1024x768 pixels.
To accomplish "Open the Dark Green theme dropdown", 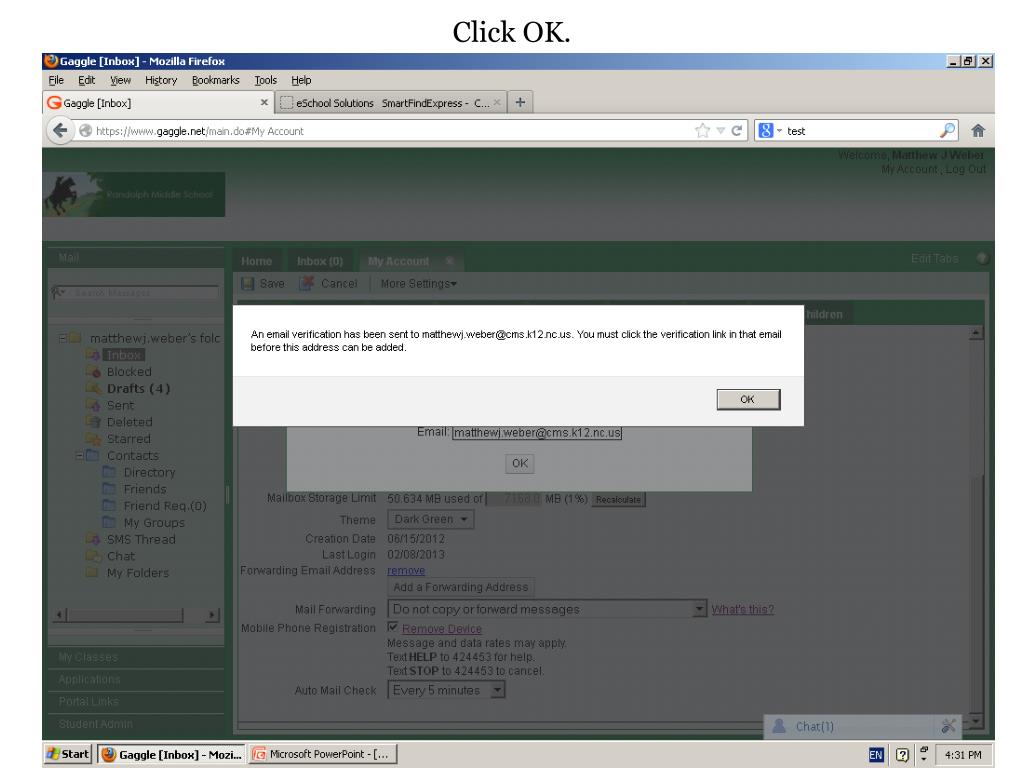I will coord(431,519).
